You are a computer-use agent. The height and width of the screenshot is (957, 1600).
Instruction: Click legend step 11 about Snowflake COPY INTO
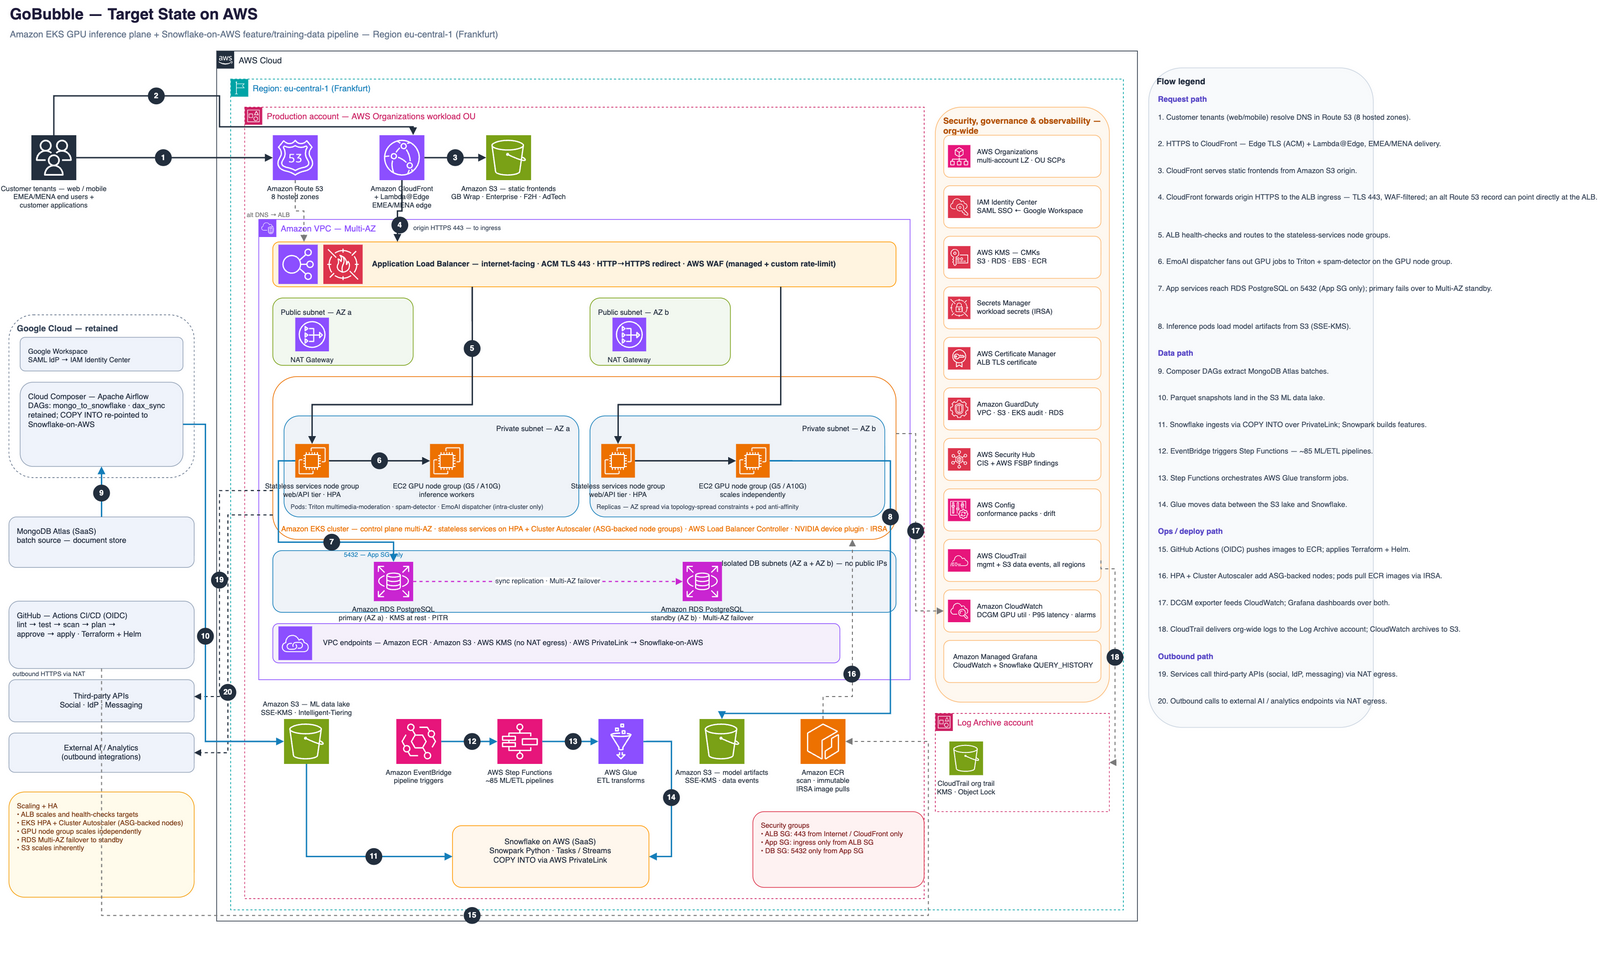pos(1292,425)
